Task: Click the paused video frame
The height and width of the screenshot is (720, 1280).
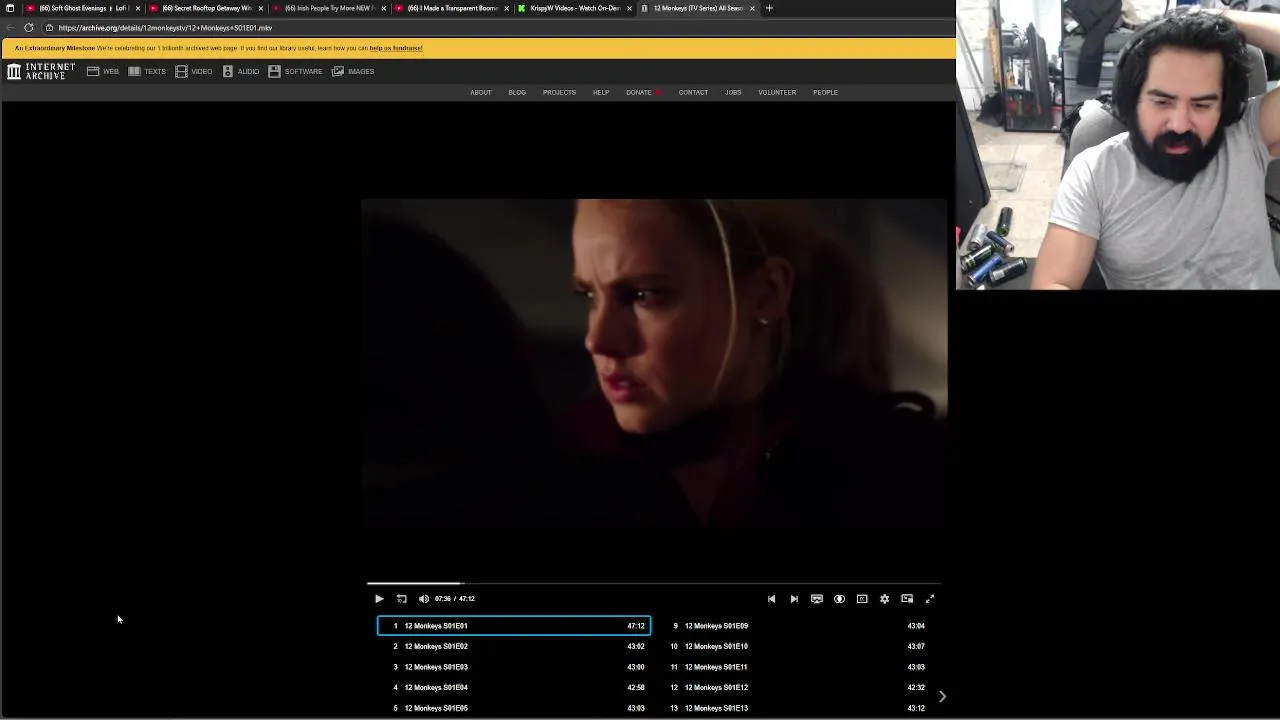Action: [654, 363]
